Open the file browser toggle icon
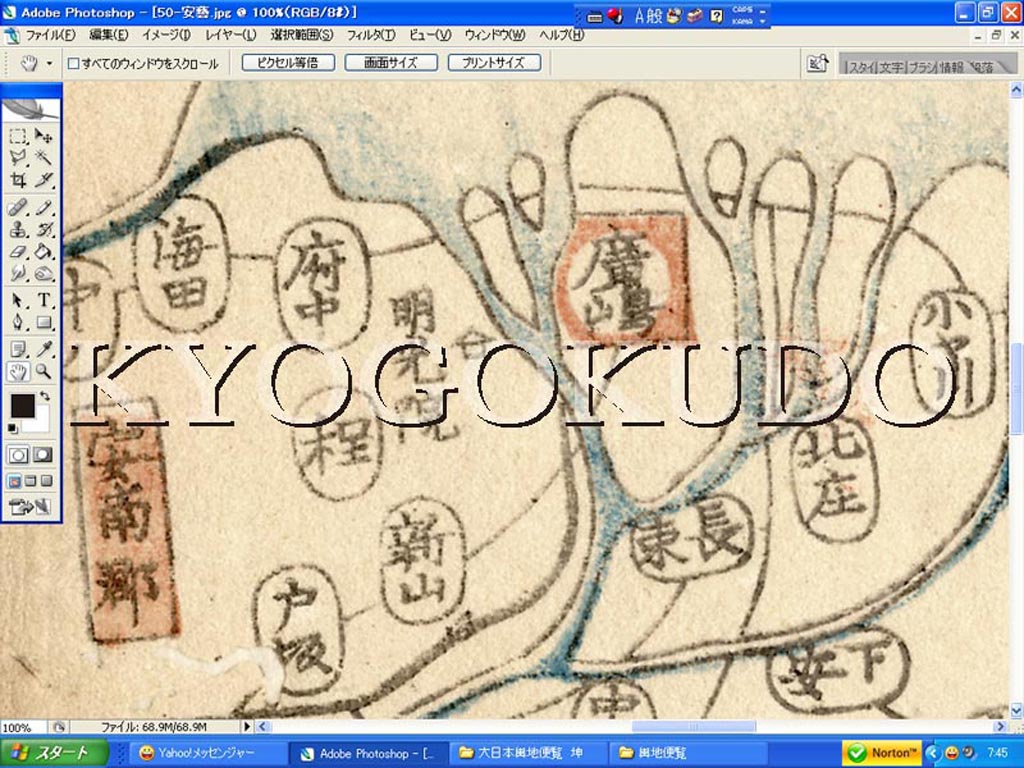Viewport: 1024px width, 768px height. [x=818, y=63]
